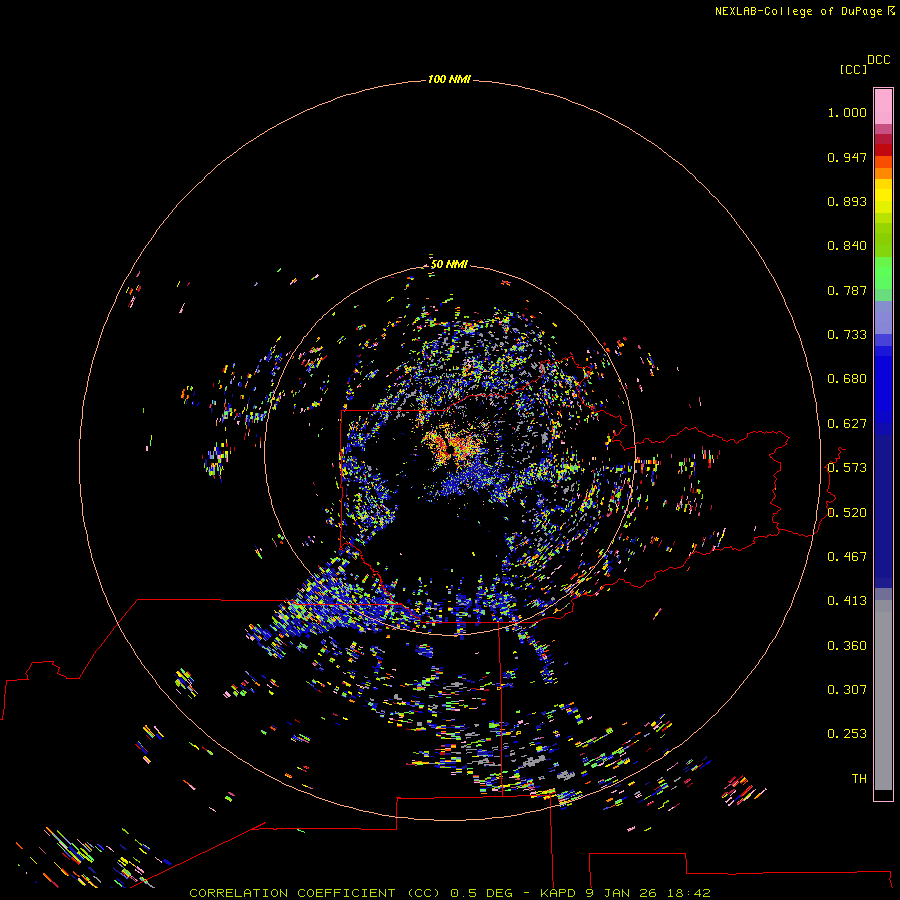Click the 0.360 legend value
The height and width of the screenshot is (900, 900).
847,646
